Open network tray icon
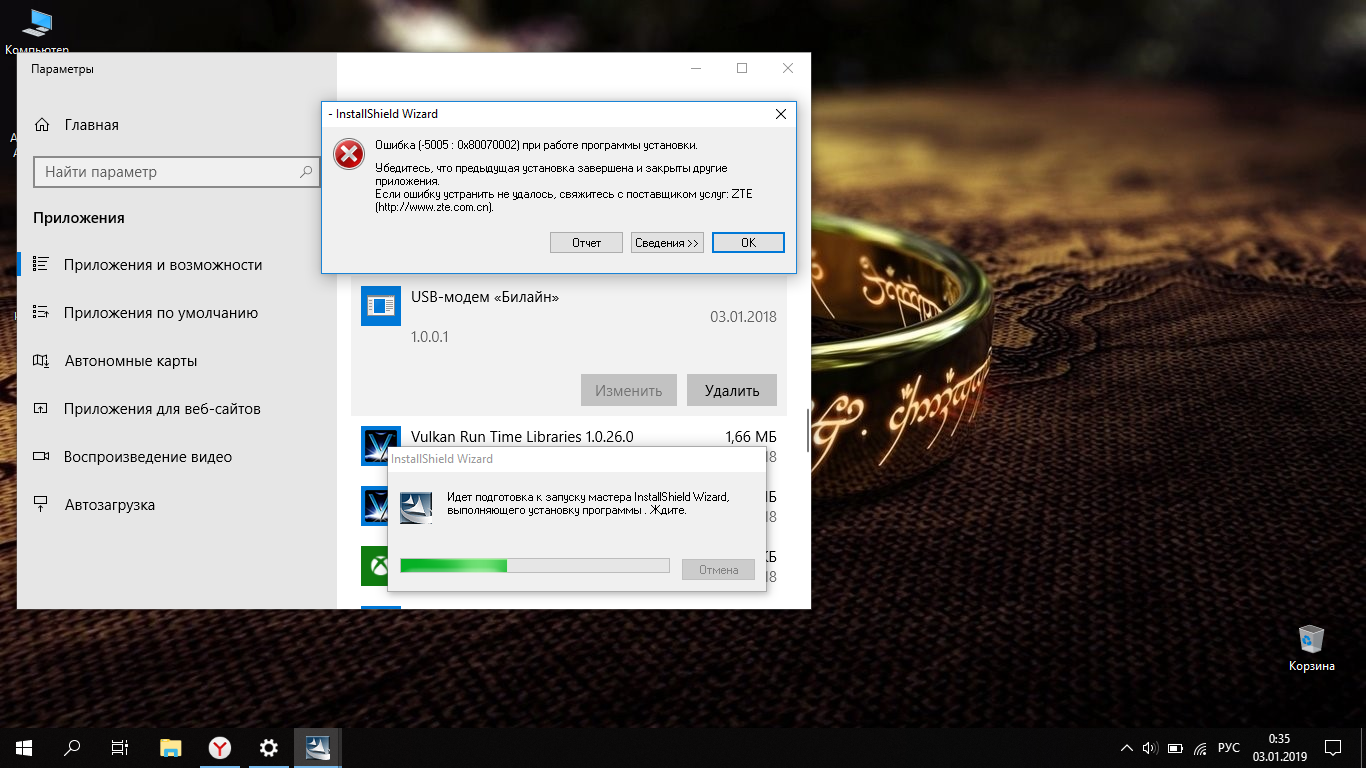The height and width of the screenshot is (768, 1366). pos(1200,748)
